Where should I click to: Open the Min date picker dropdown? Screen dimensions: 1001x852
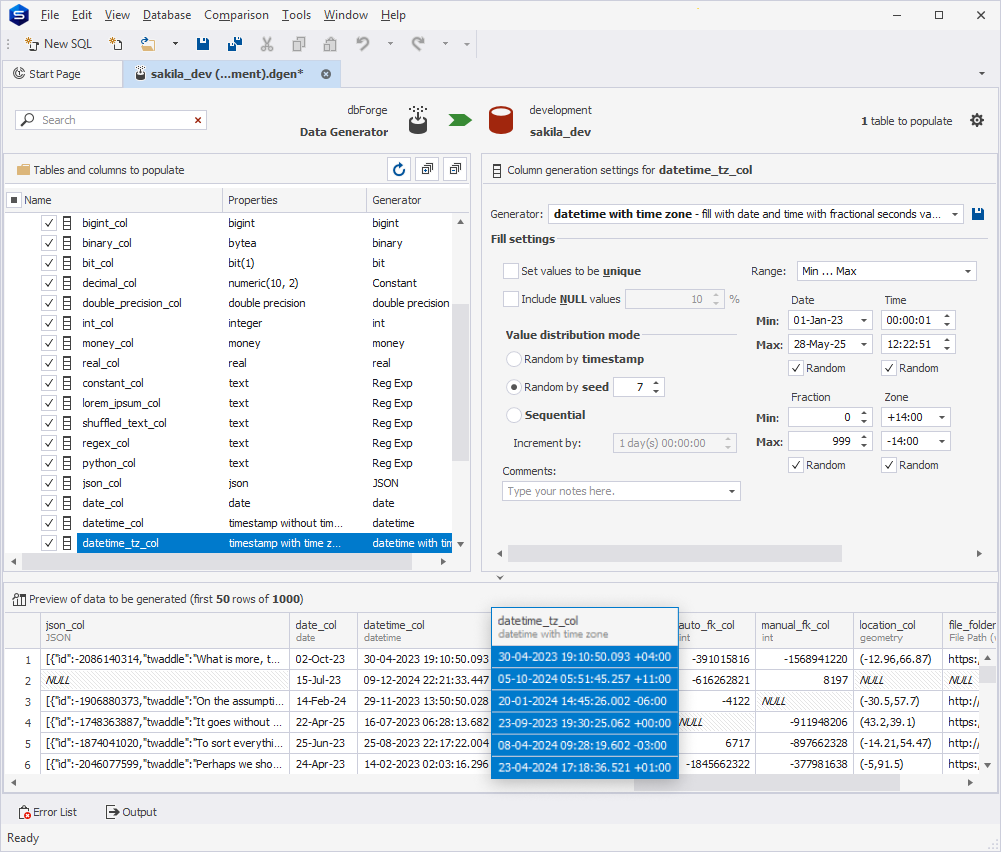[864, 321]
